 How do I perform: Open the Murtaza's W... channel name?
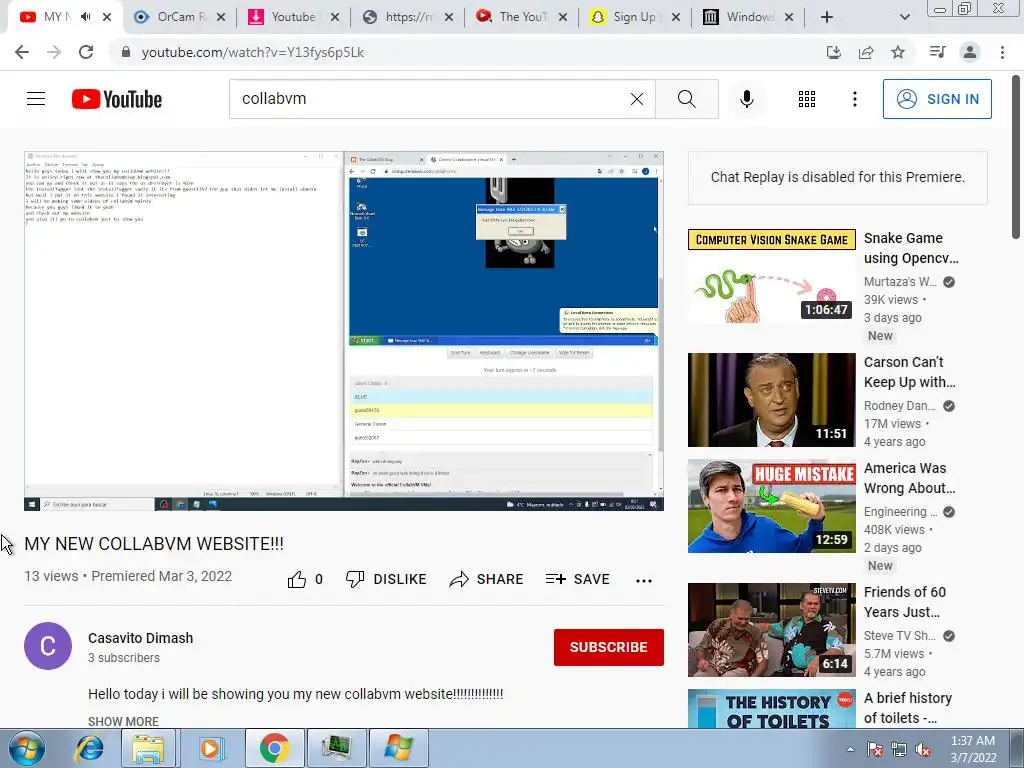pyautogui.click(x=900, y=281)
